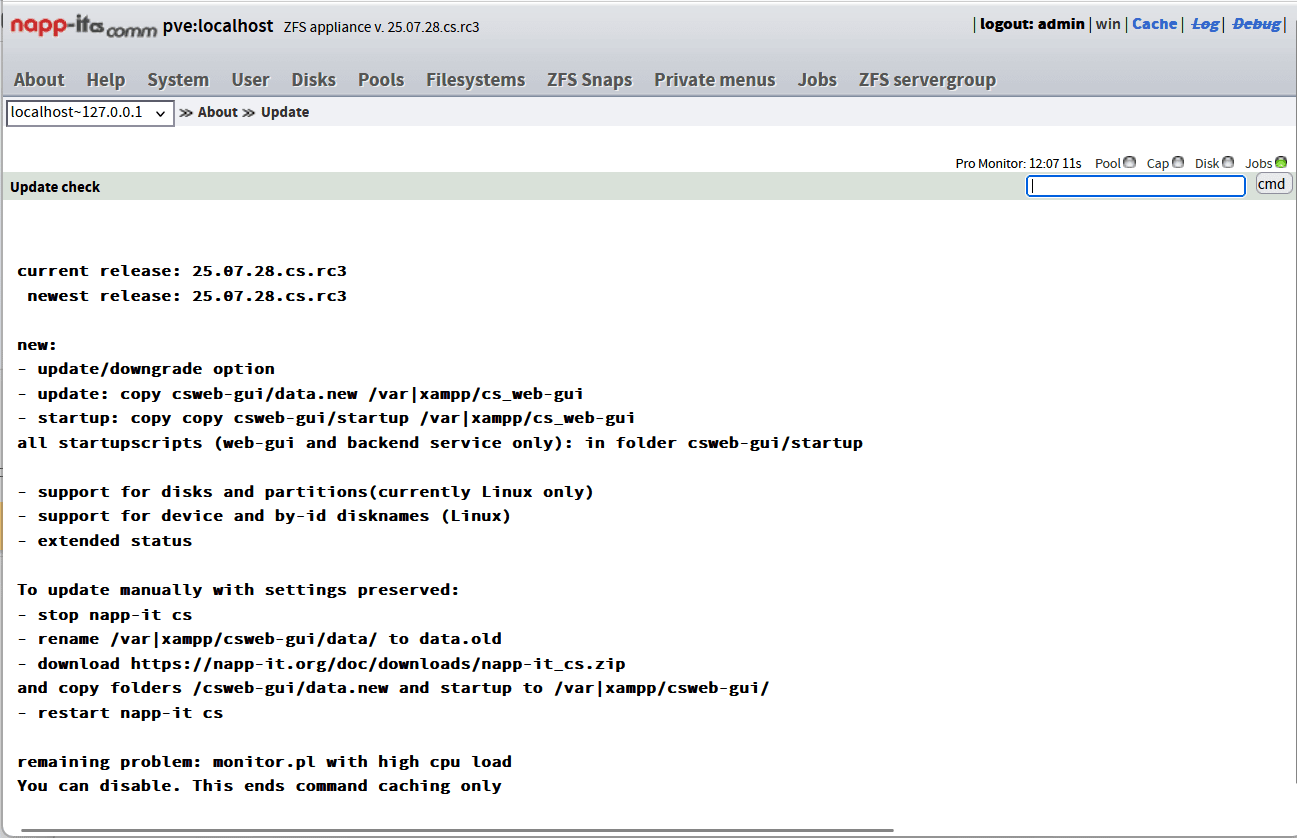The width and height of the screenshot is (1297, 838).
Task: Click the 'stop napp-it cs' line
Action: (105, 615)
